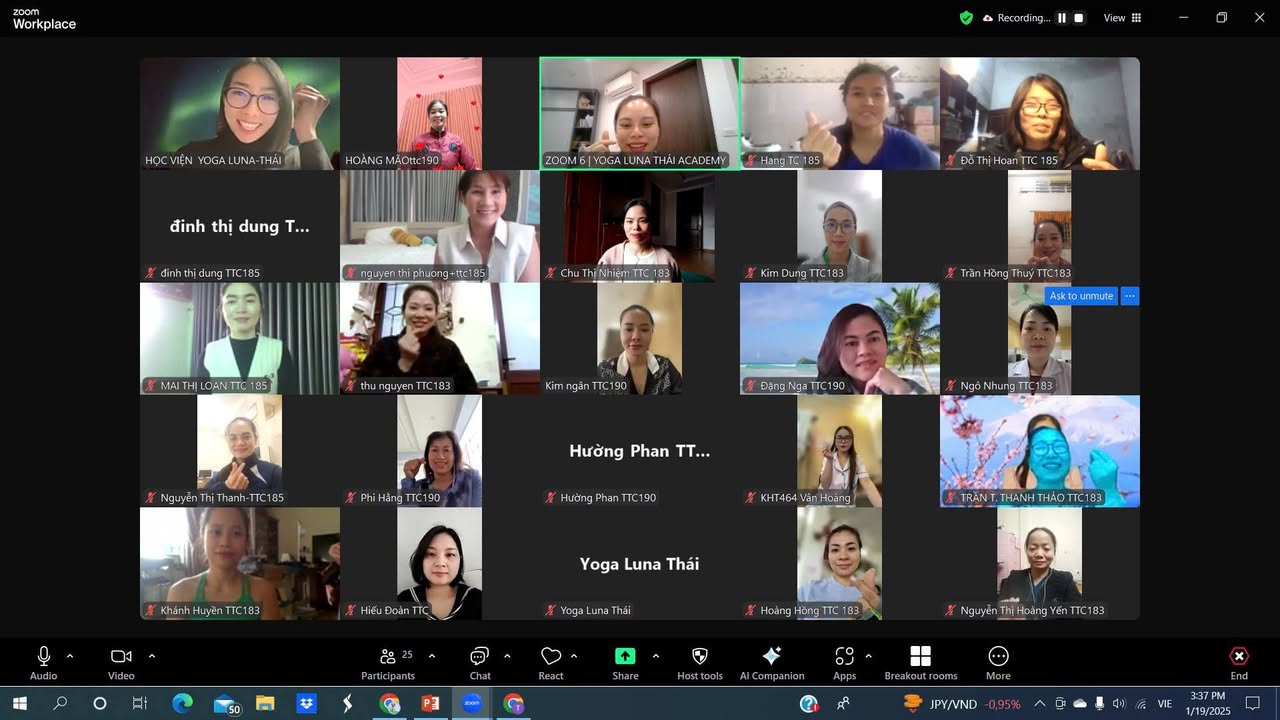This screenshot has height=720, width=1280.
Task: Open the Apps panel
Action: [x=844, y=663]
